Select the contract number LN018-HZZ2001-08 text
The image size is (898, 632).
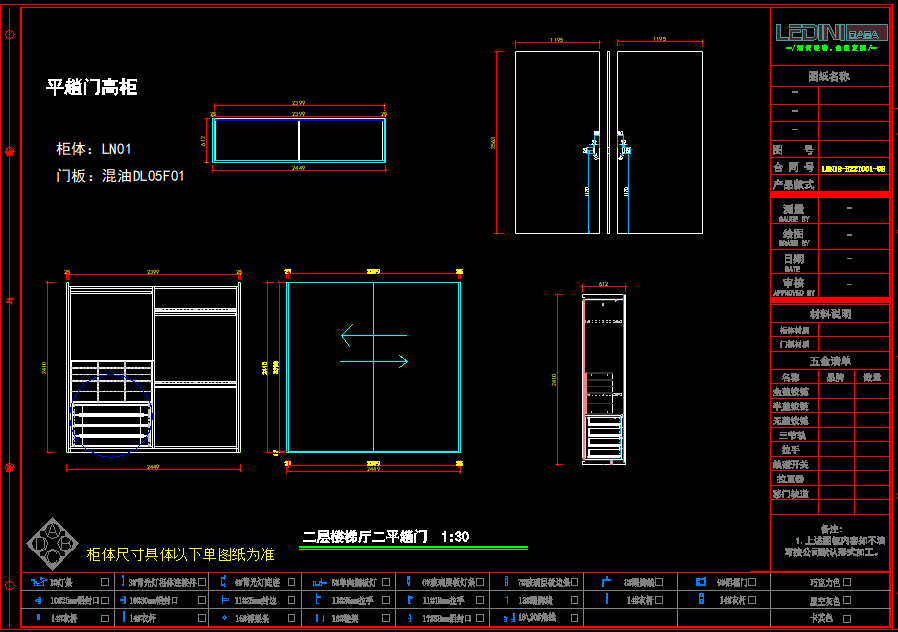coord(853,169)
